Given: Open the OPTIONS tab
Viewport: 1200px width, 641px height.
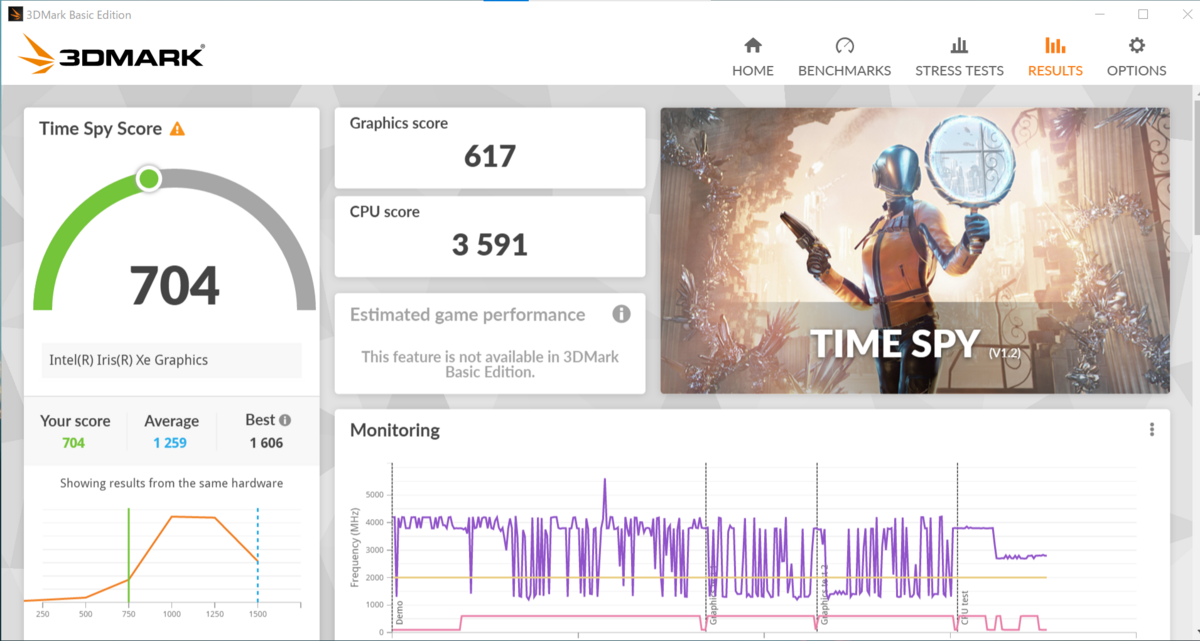Looking at the screenshot, I should [1136, 57].
